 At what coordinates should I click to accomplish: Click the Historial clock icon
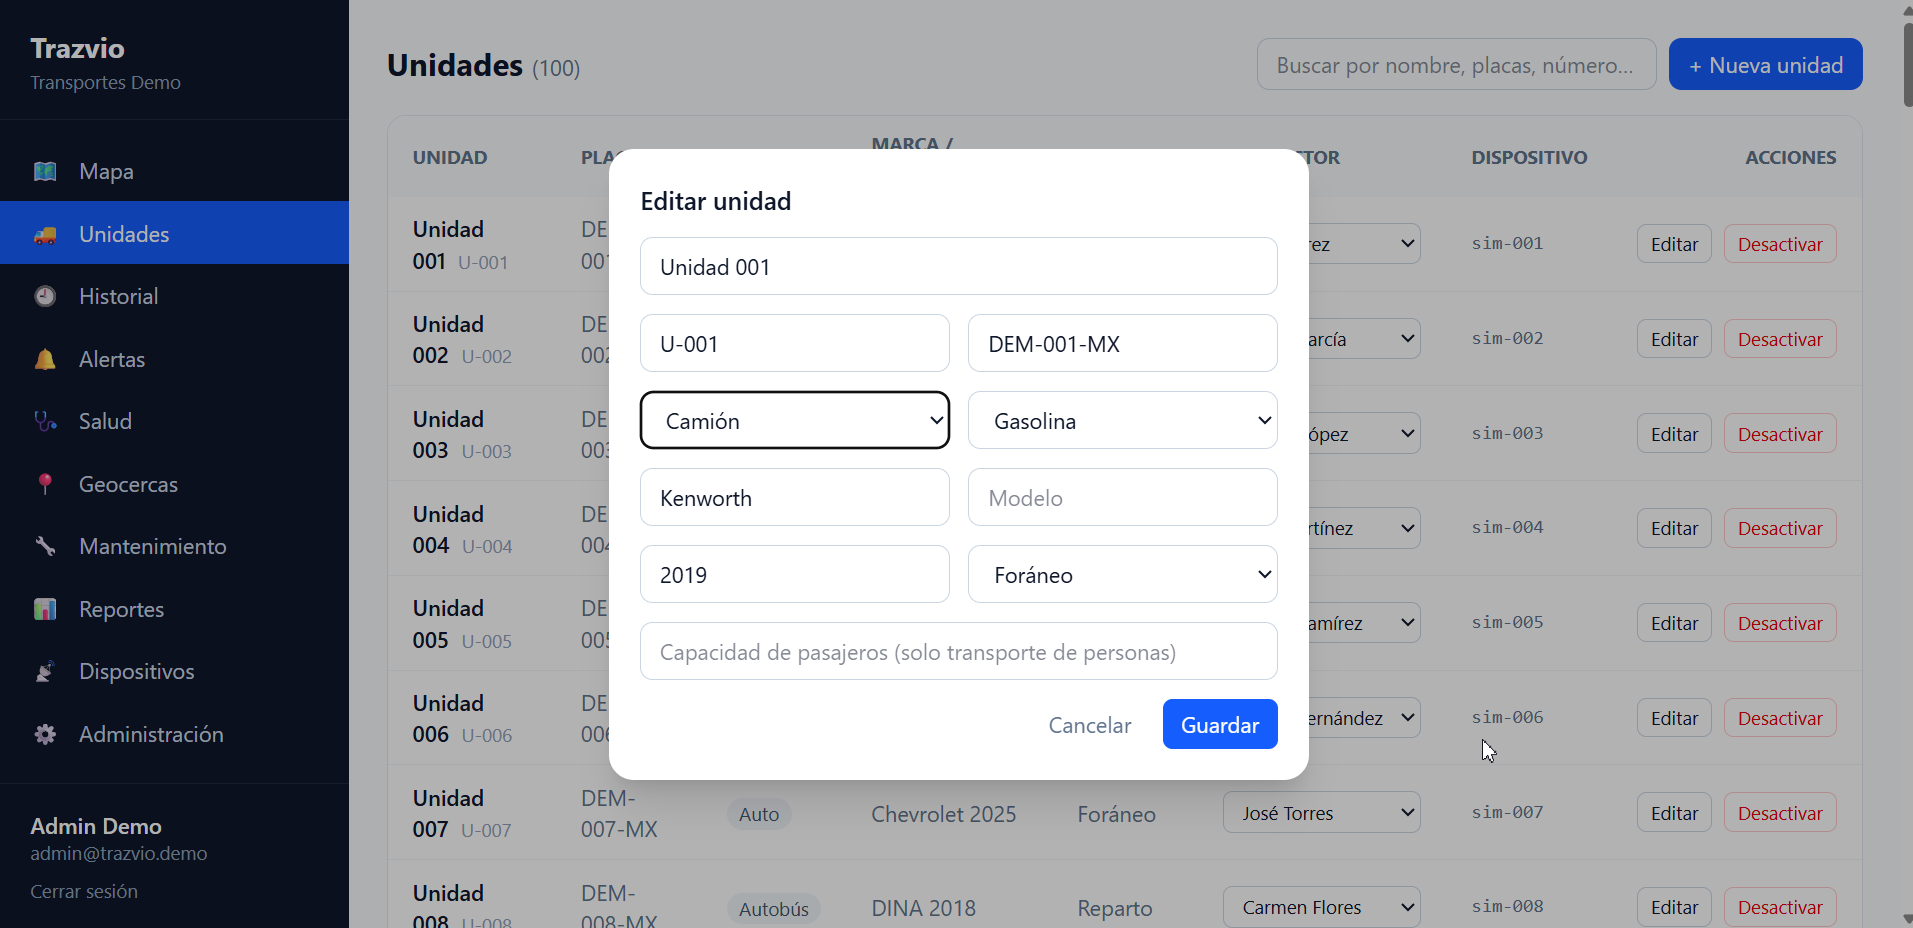pos(45,296)
